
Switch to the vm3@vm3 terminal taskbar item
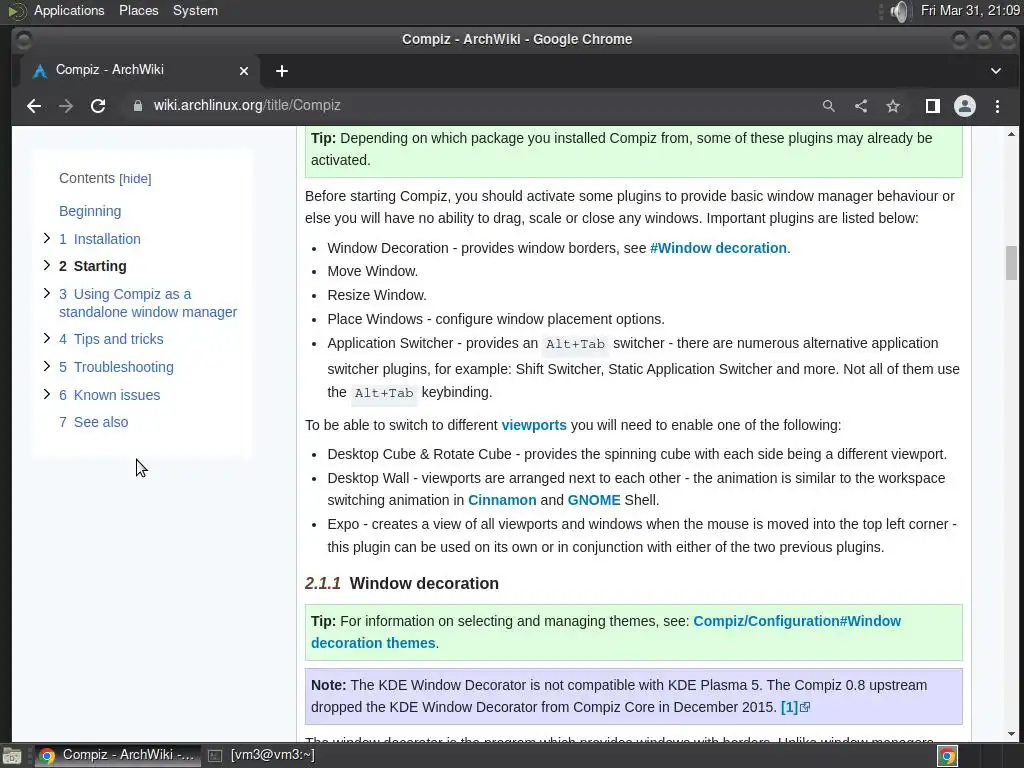pyautogui.click(x=262, y=755)
